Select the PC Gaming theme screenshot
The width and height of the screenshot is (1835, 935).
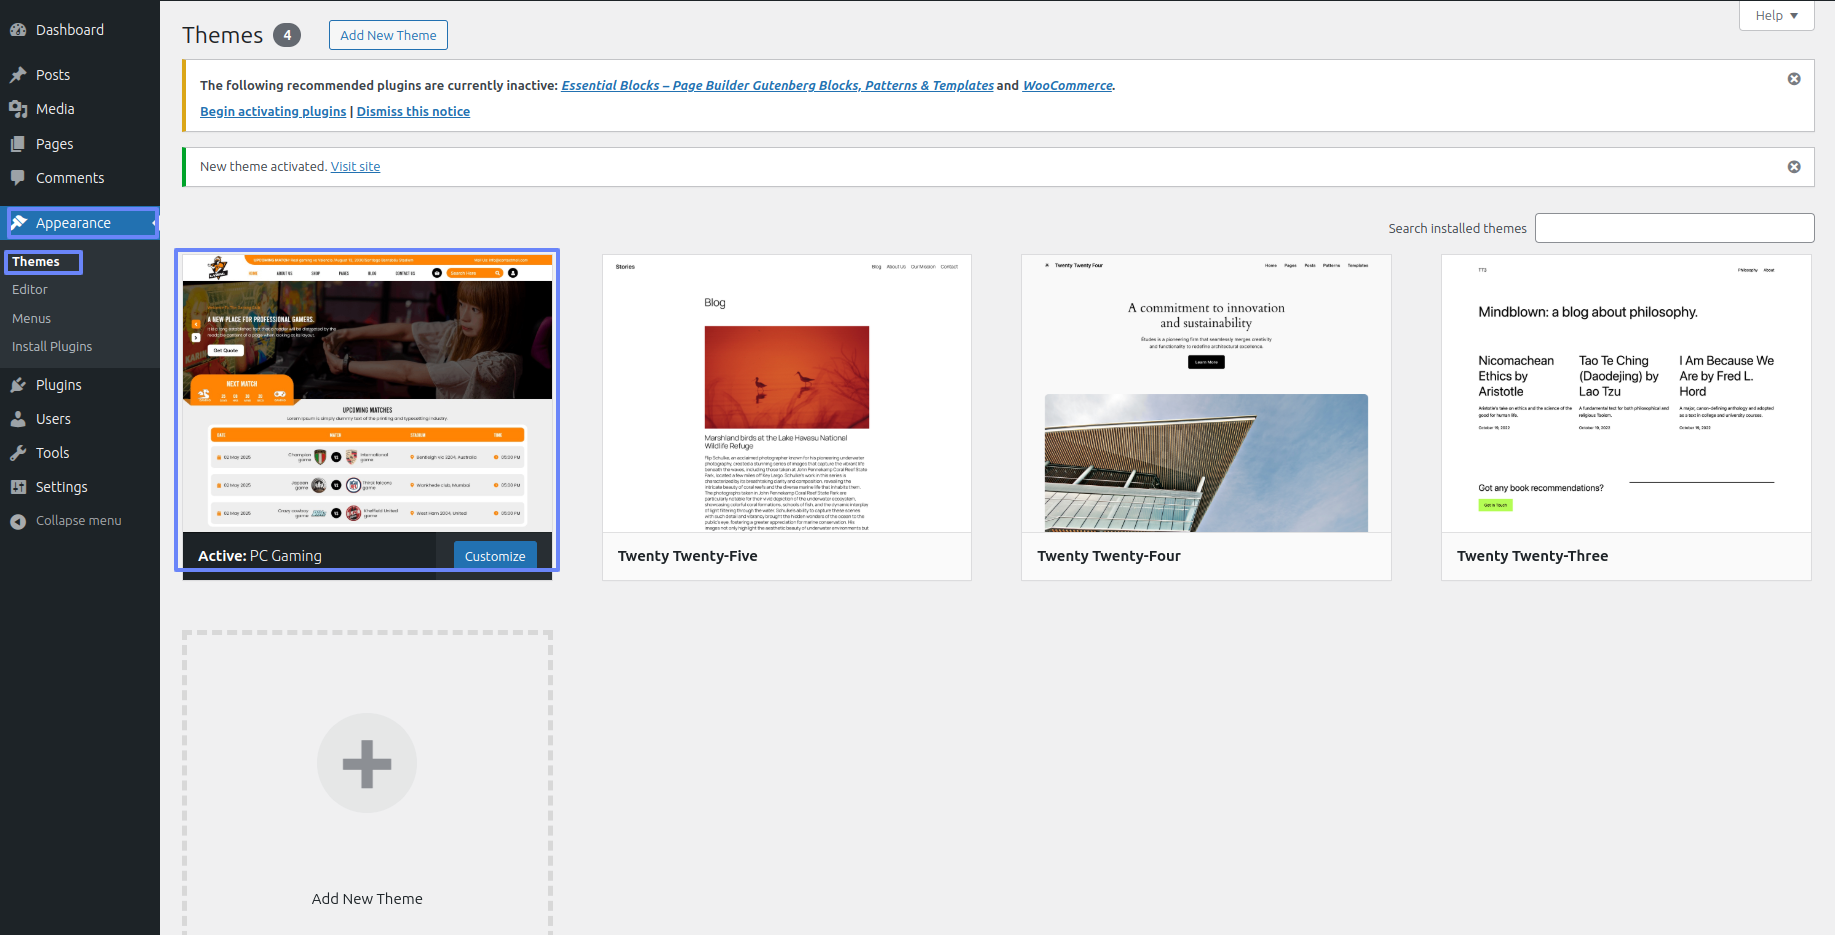[367, 393]
